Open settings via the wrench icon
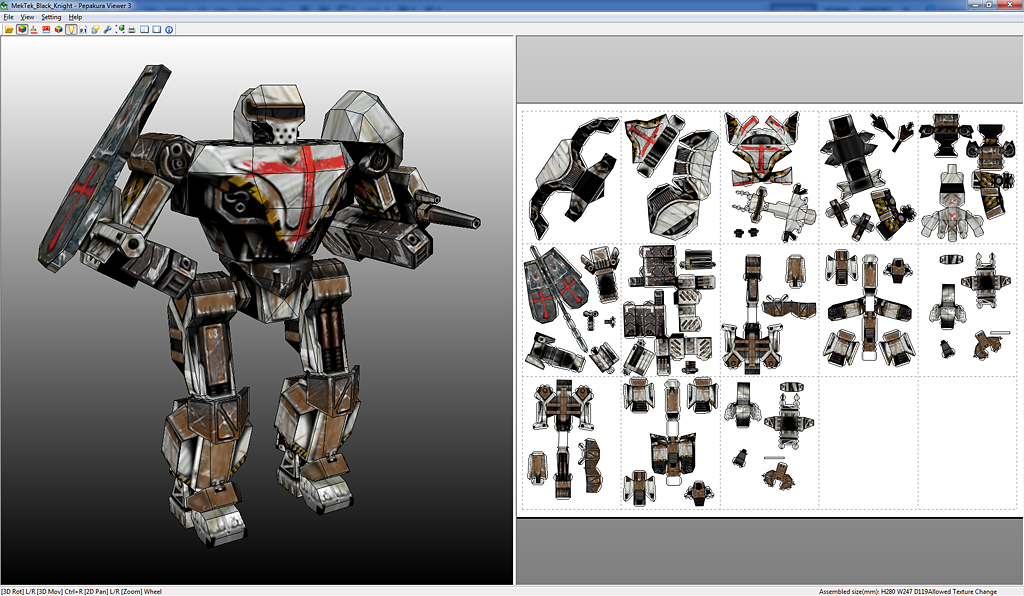 point(107,29)
